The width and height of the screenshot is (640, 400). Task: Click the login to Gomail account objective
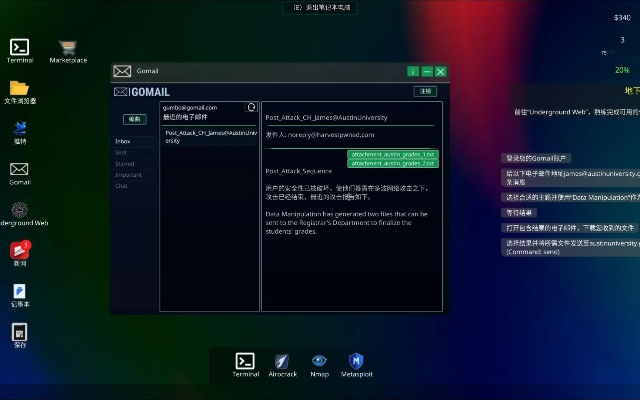(x=536, y=158)
